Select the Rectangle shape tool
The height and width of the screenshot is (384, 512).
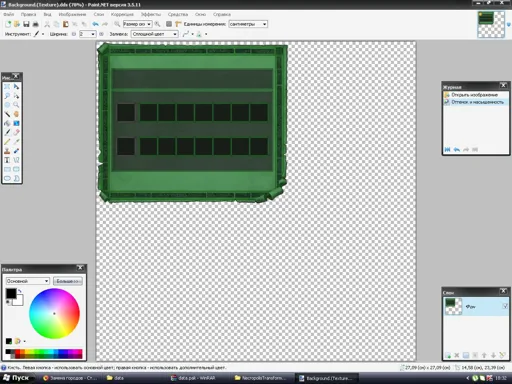(x=7, y=169)
